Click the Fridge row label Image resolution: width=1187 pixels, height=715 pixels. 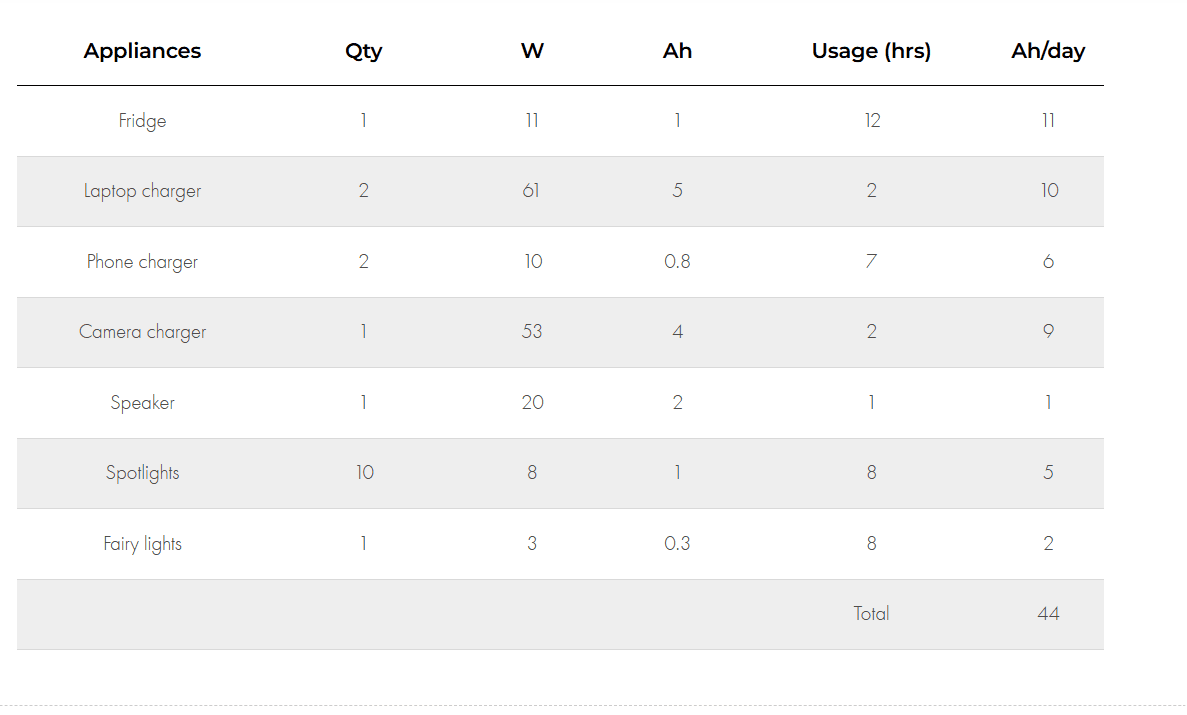(x=142, y=121)
